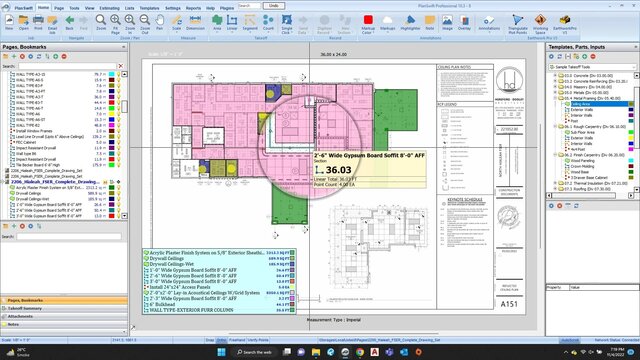Viewport: 640px width, 360px height.
Task: Collapse the 05.4 Metal Framing folder
Action: pyautogui.click(x=555, y=98)
